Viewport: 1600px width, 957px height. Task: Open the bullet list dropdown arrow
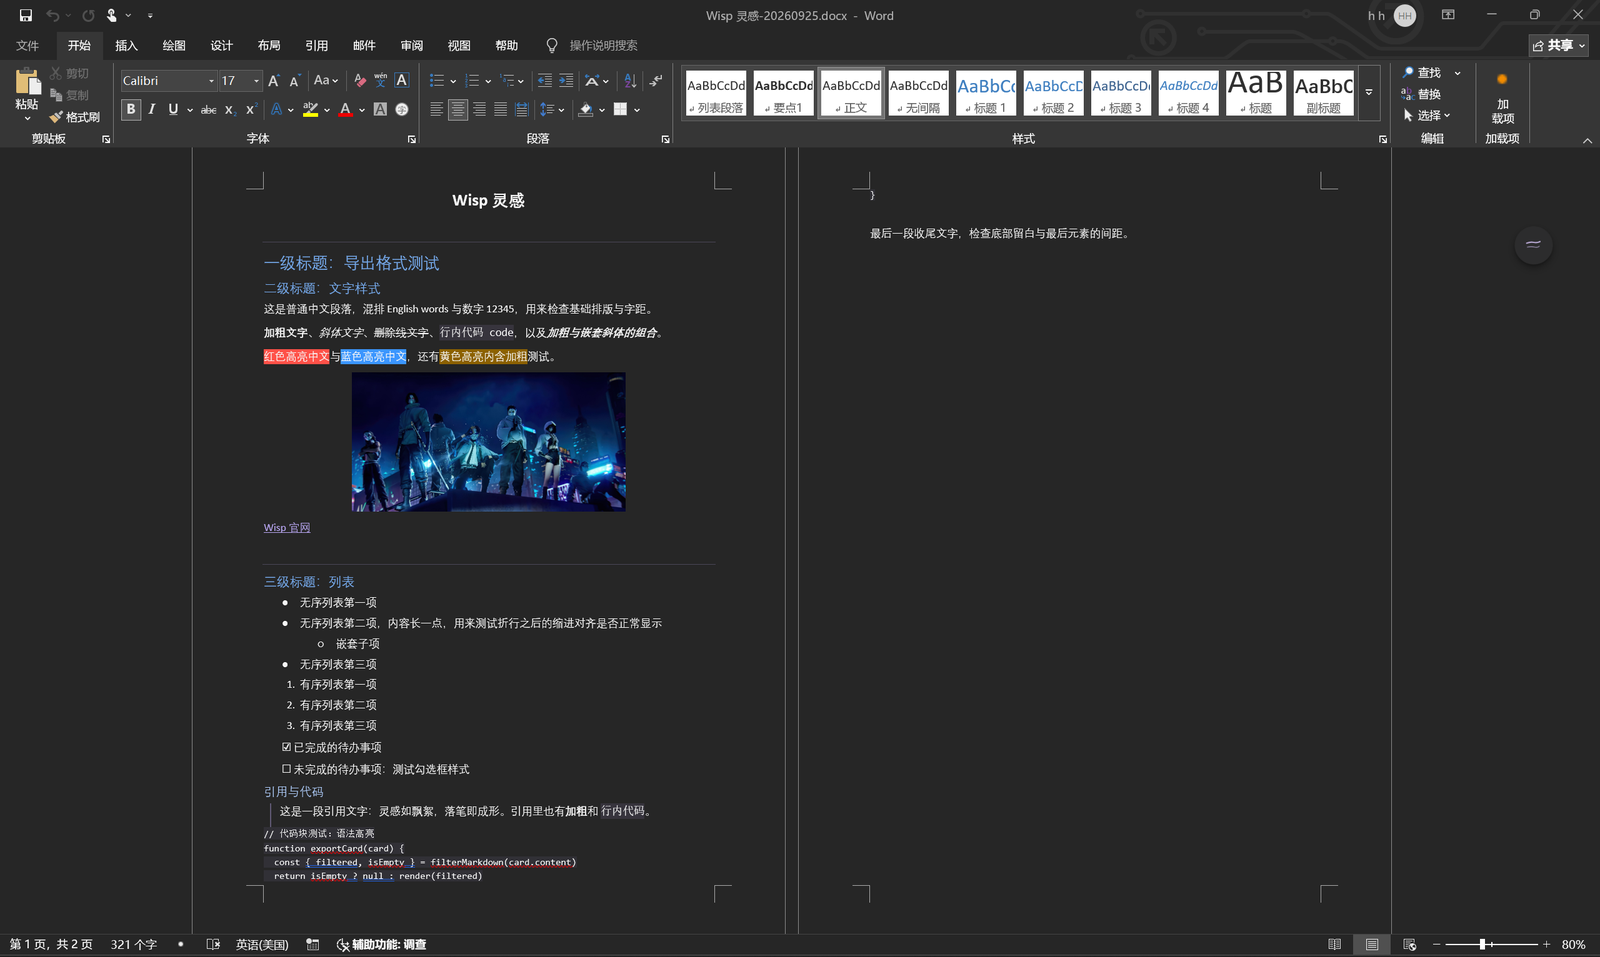click(x=453, y=81)
